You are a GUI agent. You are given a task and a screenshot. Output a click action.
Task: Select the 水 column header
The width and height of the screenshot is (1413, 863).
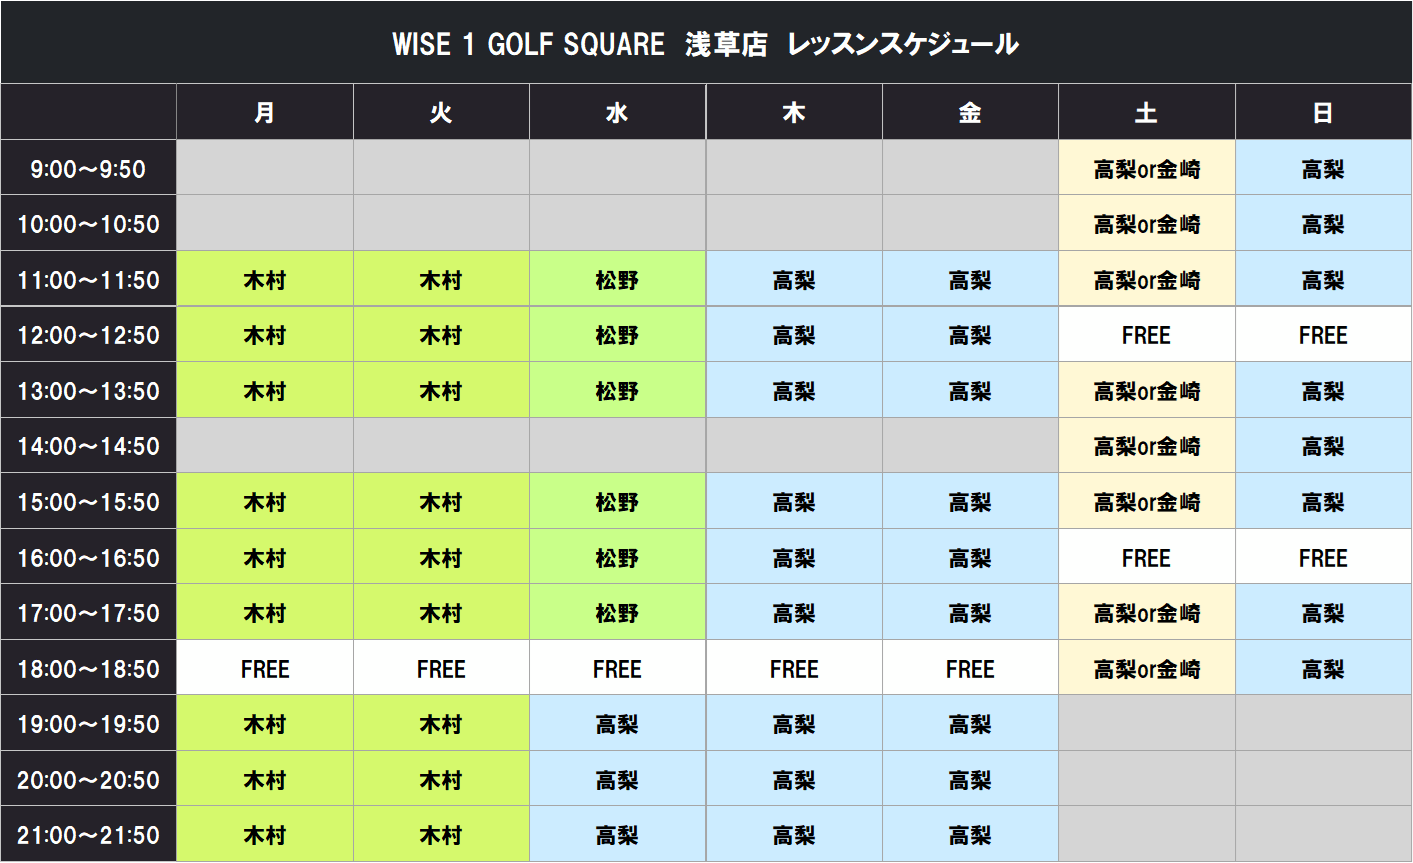tap(617, 112)
